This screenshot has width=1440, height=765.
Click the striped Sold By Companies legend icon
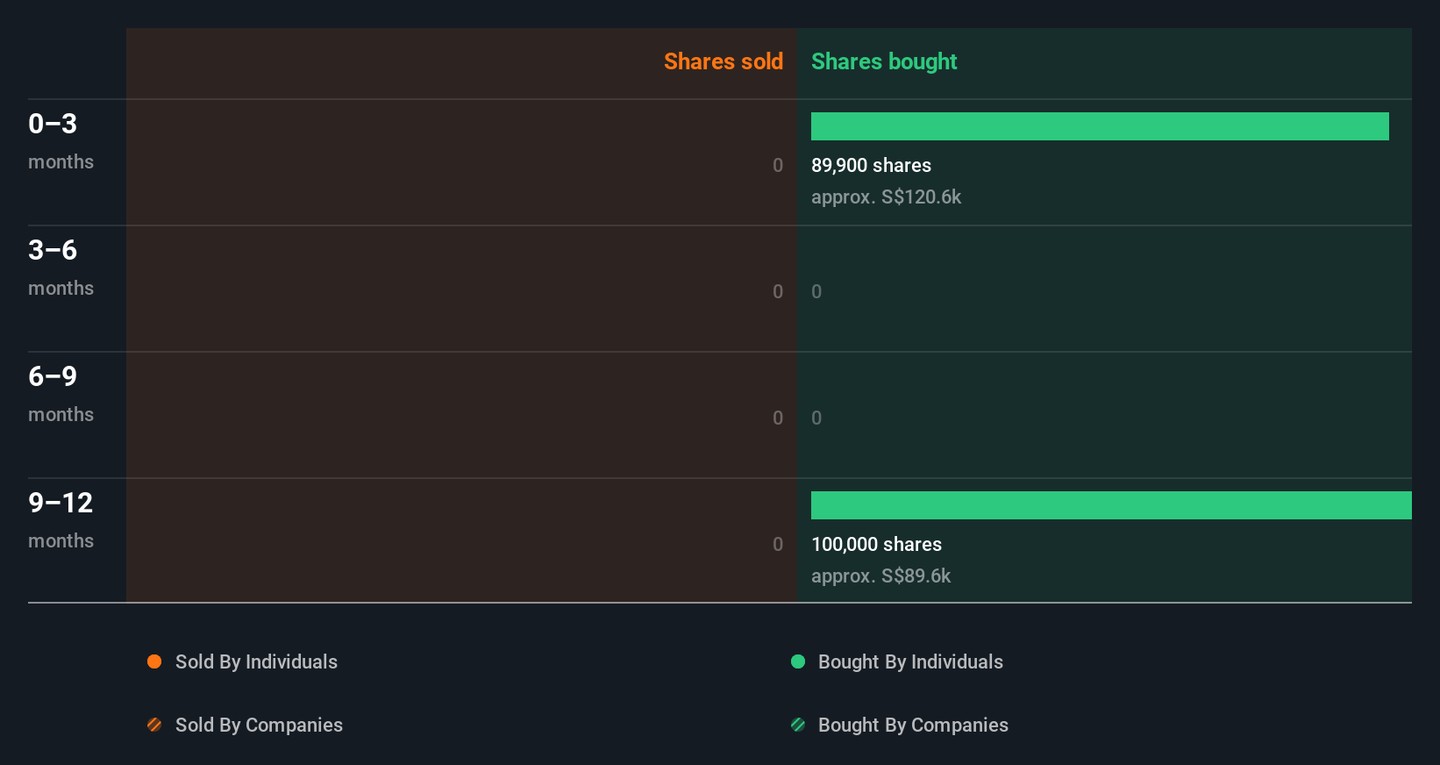coord(154,725)
